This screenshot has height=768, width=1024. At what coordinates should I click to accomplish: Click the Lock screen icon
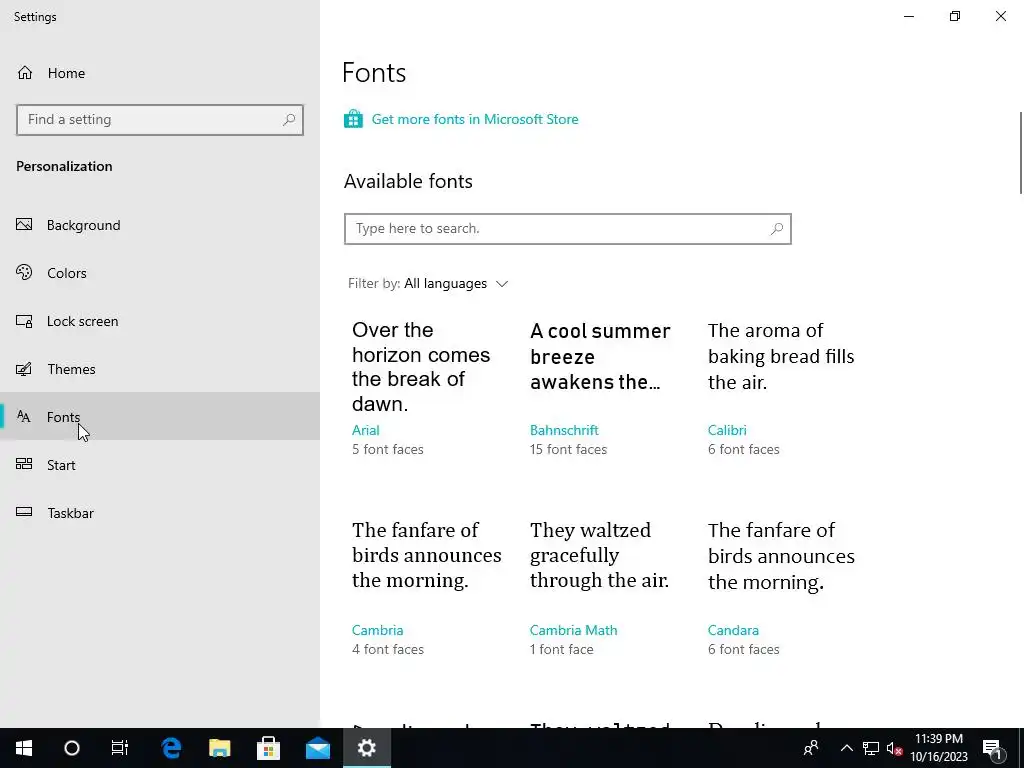pos(24,321)
